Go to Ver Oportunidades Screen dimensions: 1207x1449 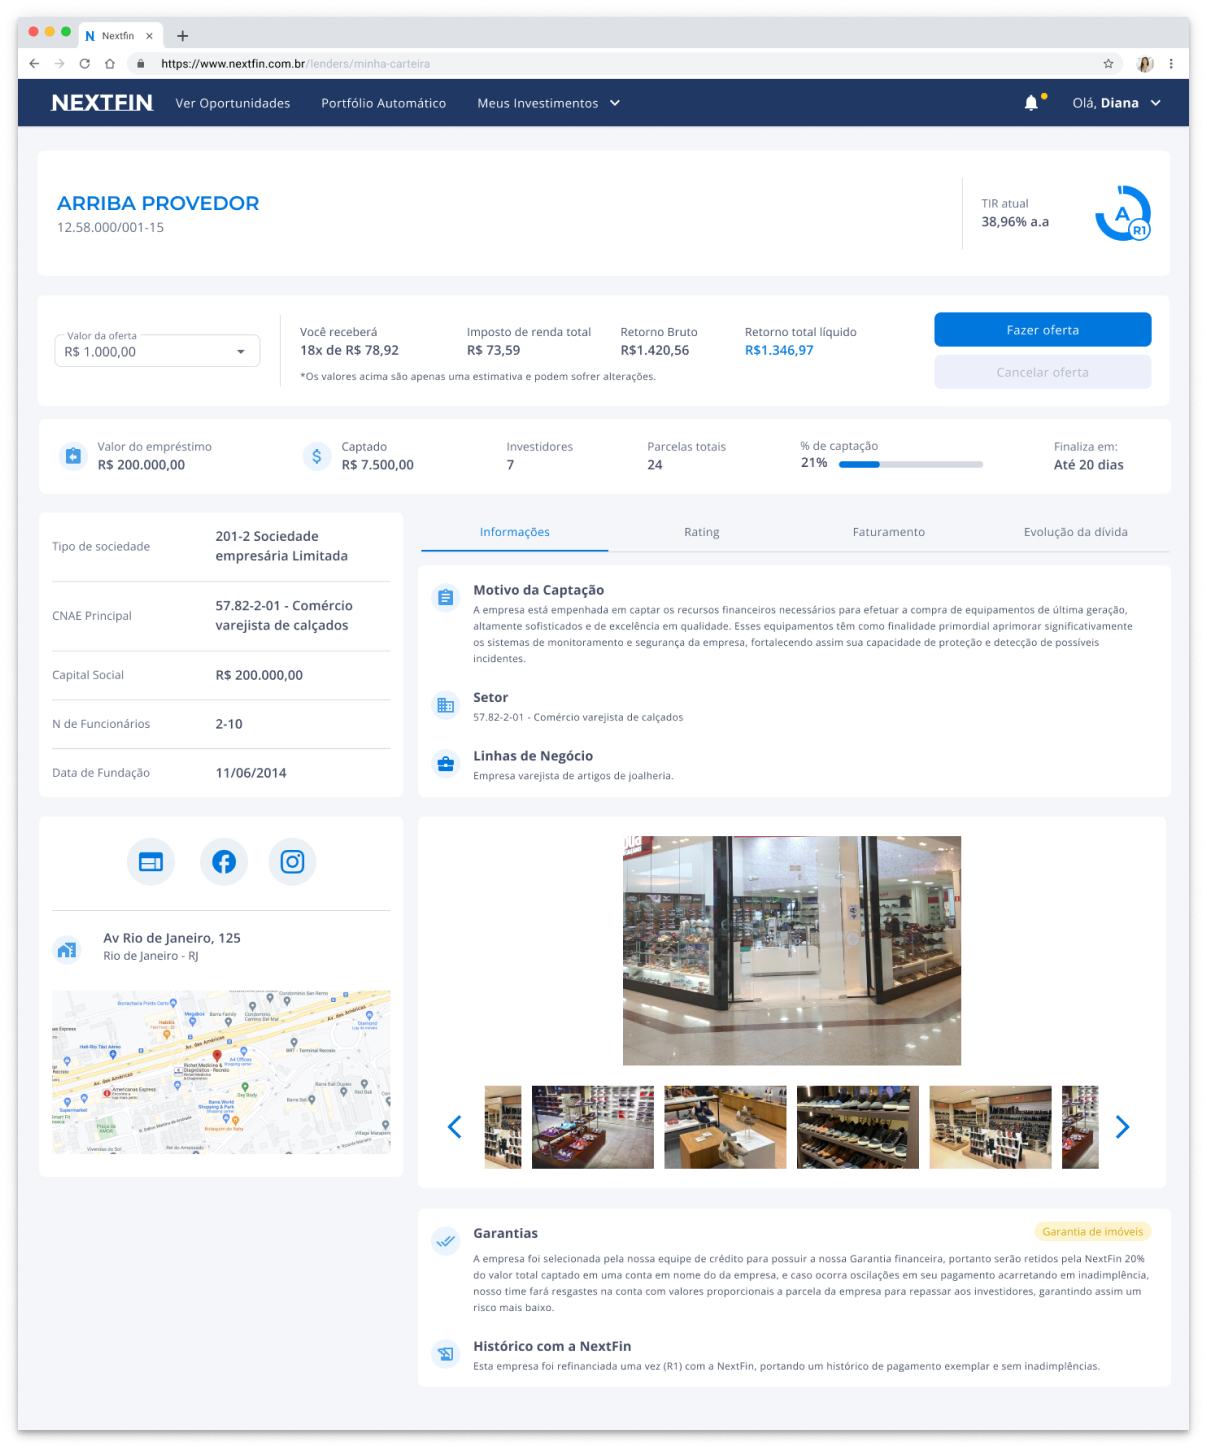coord(233,103)
